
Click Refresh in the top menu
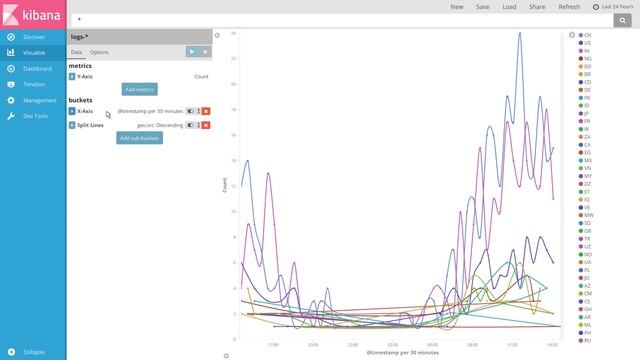[x=569, y=7]
